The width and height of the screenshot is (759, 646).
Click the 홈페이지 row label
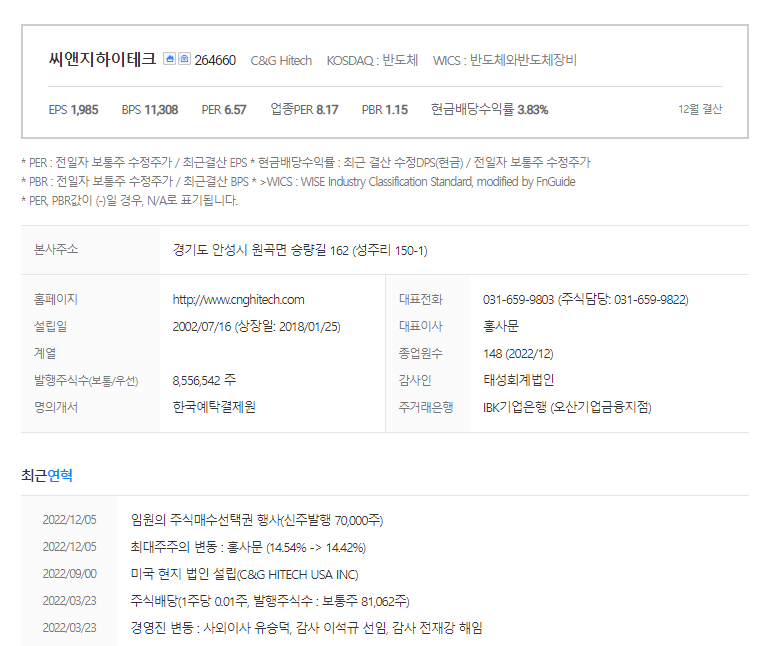[x=56, y=300]
